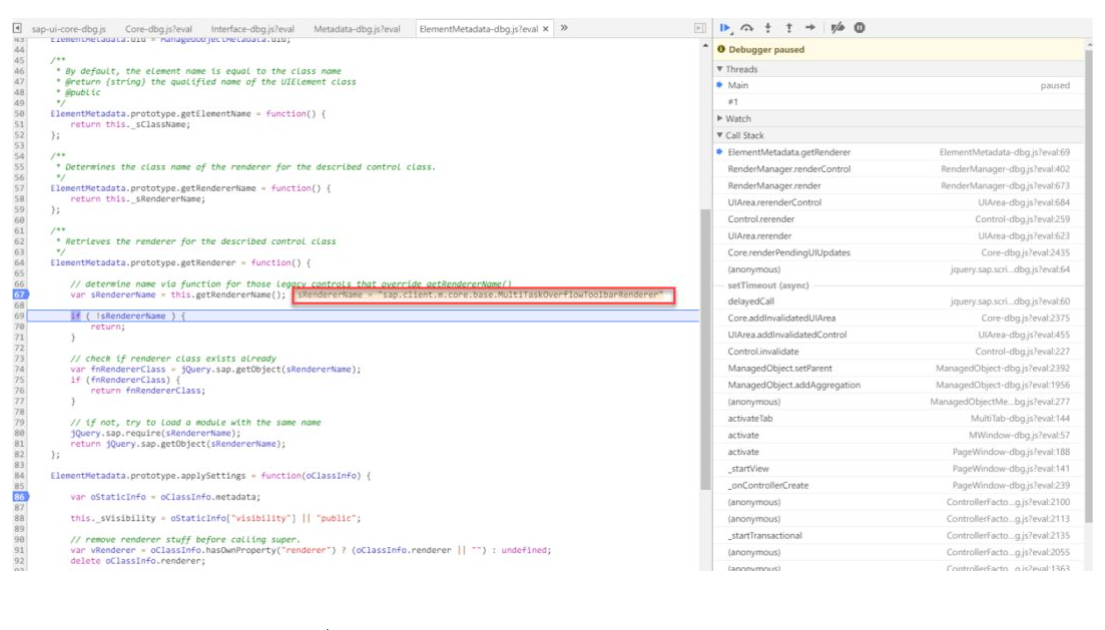Resume script execution in debugger
The height and width of the screenshot is (630, 1105).
click(x=724, y=27)
